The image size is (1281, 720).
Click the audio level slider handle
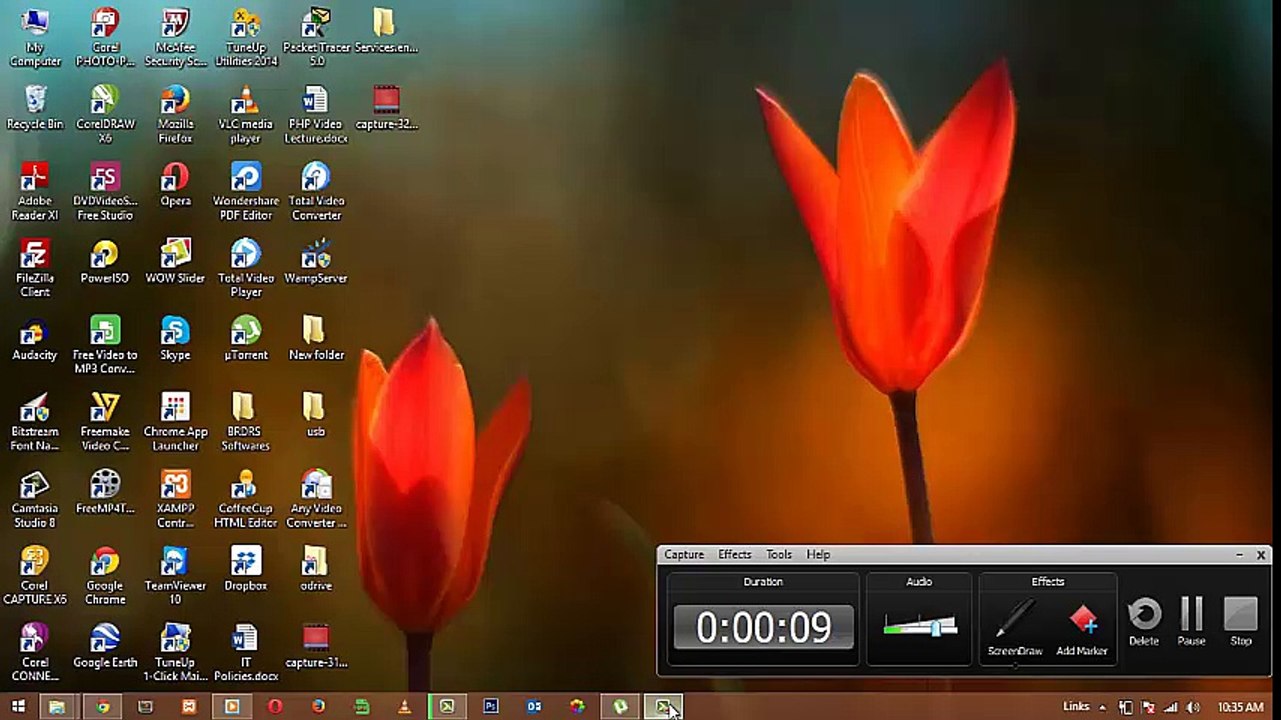tap(935, 627)
